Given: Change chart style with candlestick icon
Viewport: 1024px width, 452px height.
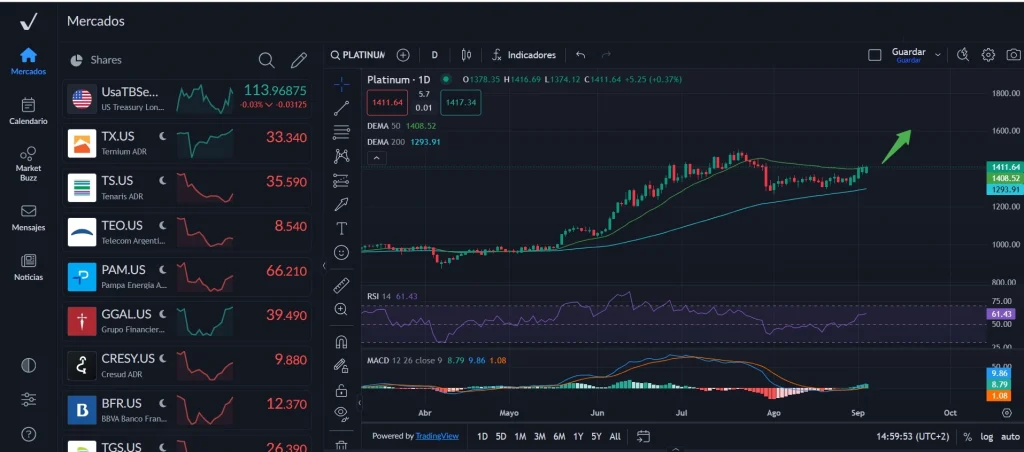Looking at the screenshot, I should (466, 55).
